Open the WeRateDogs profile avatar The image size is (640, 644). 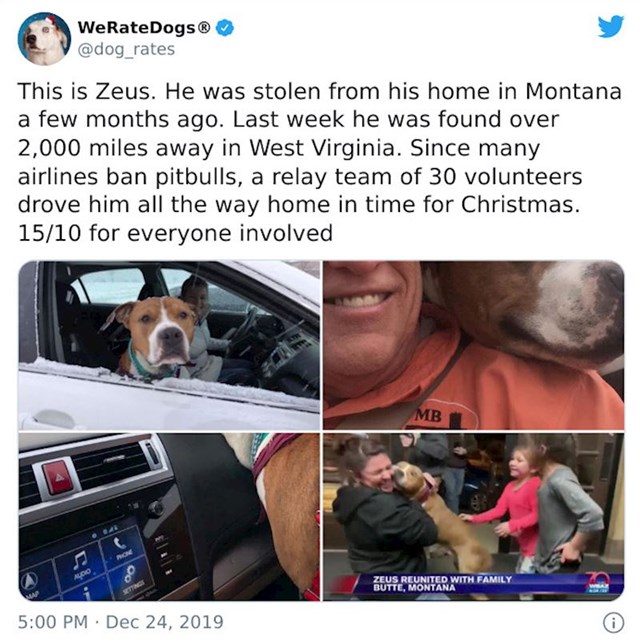(x=44, y=39)
